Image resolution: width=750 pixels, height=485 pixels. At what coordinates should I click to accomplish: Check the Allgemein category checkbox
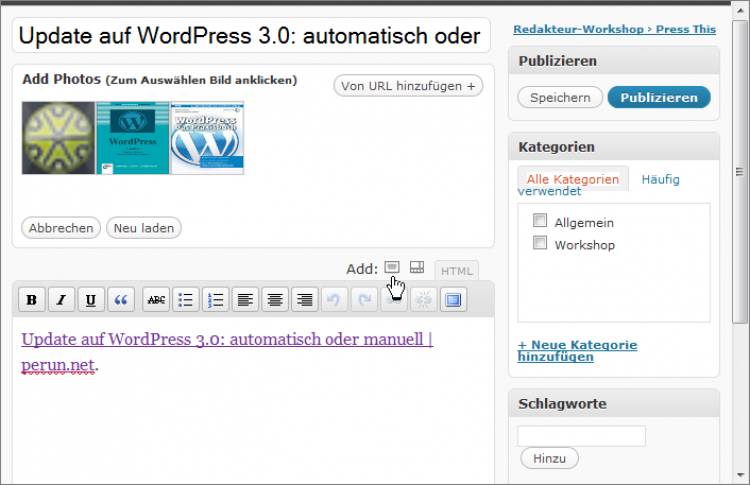pyautogui.click(x=540, y=221)
